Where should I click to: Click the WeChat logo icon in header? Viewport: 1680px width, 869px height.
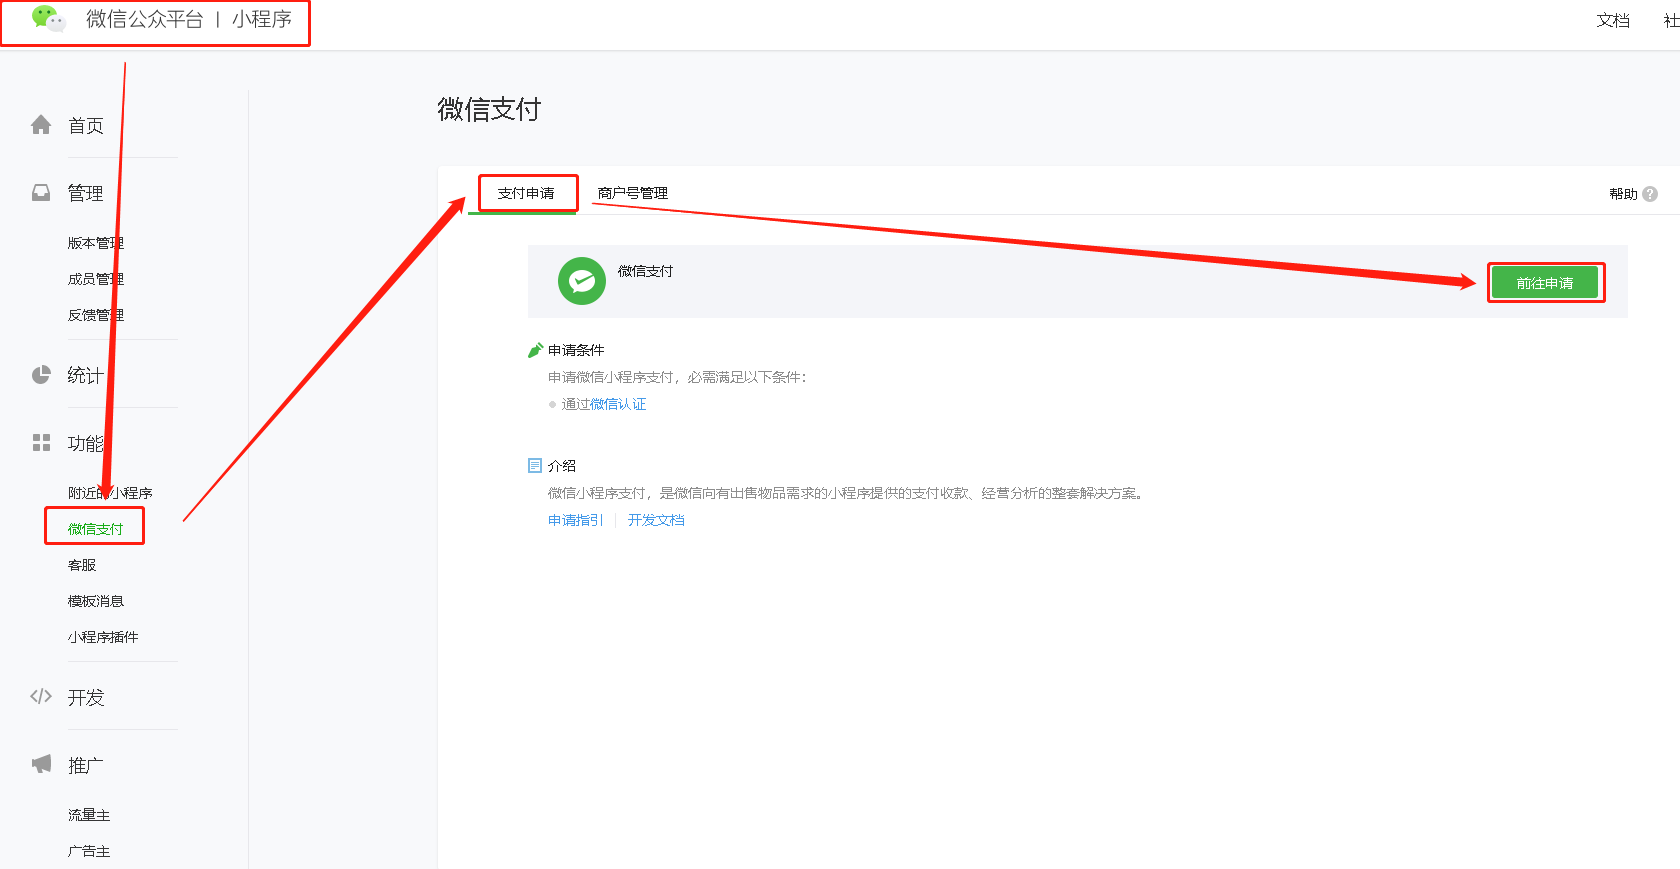coord(48,19)
